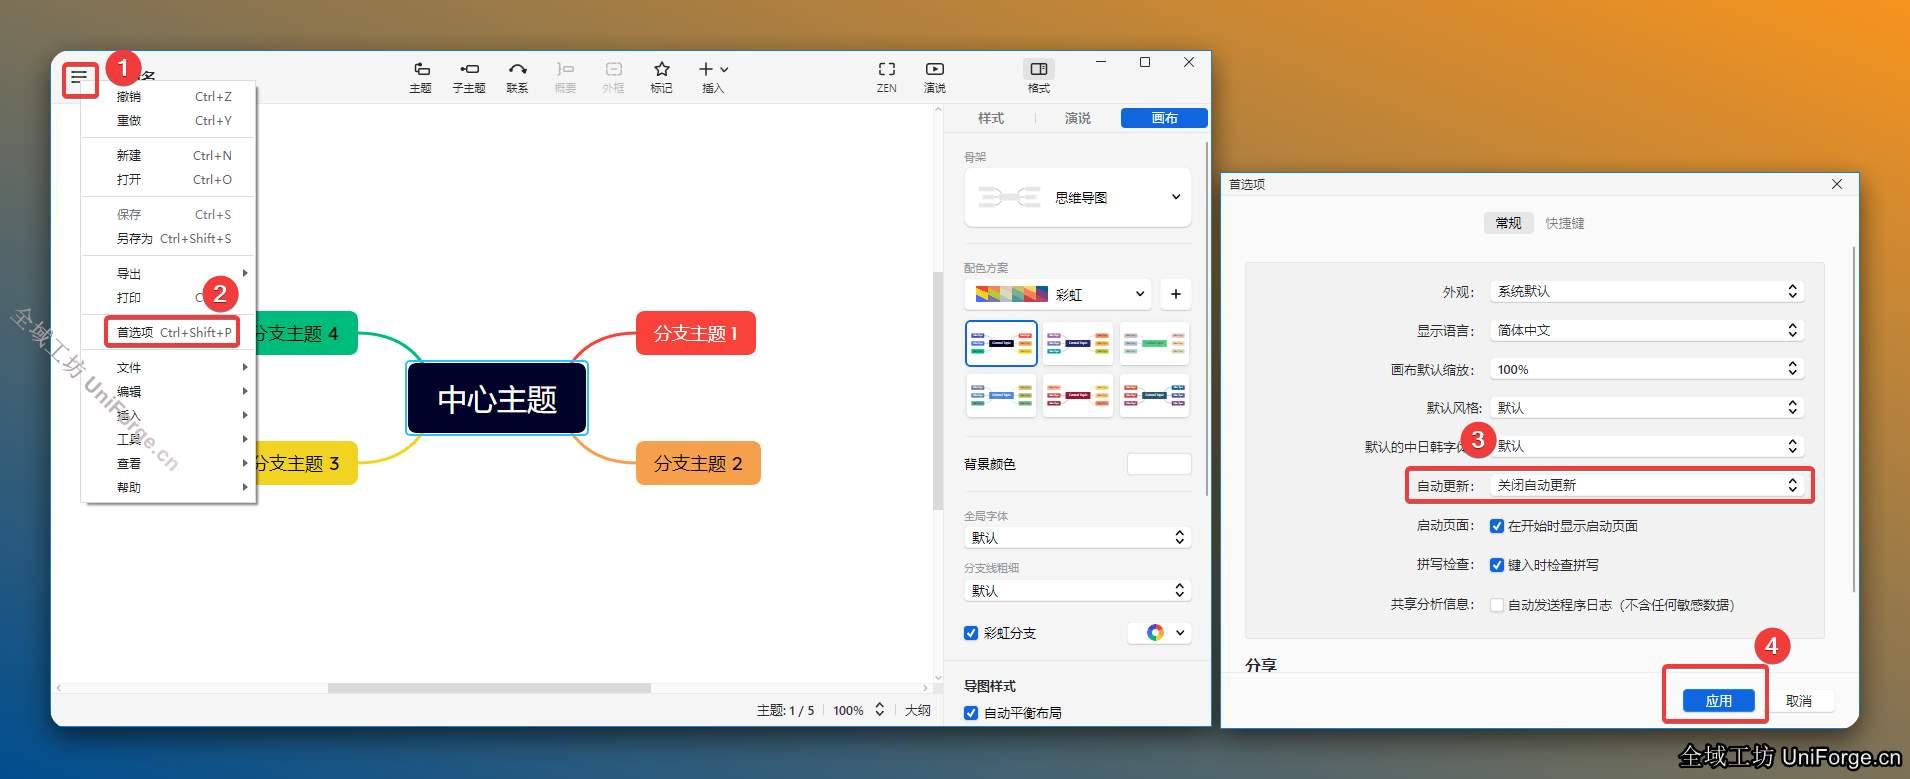Enable 自动发送程序日志 checkbox

[x=1497, y=605]
